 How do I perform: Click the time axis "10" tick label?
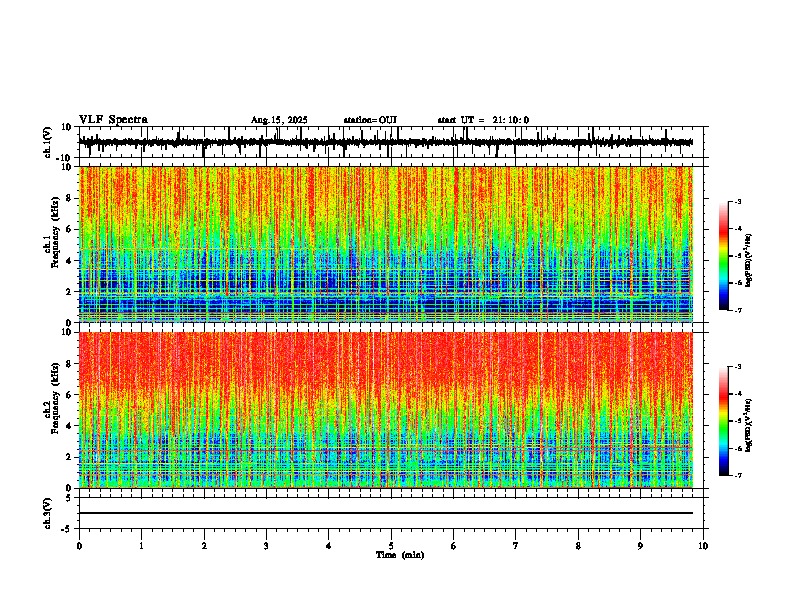click(703, 546)
